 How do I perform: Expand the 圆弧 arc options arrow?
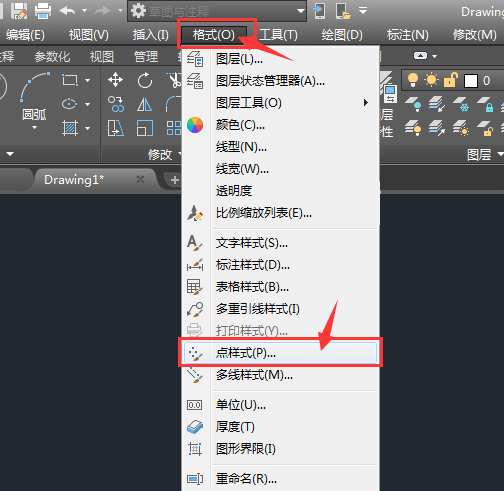[x=34, y=127]
